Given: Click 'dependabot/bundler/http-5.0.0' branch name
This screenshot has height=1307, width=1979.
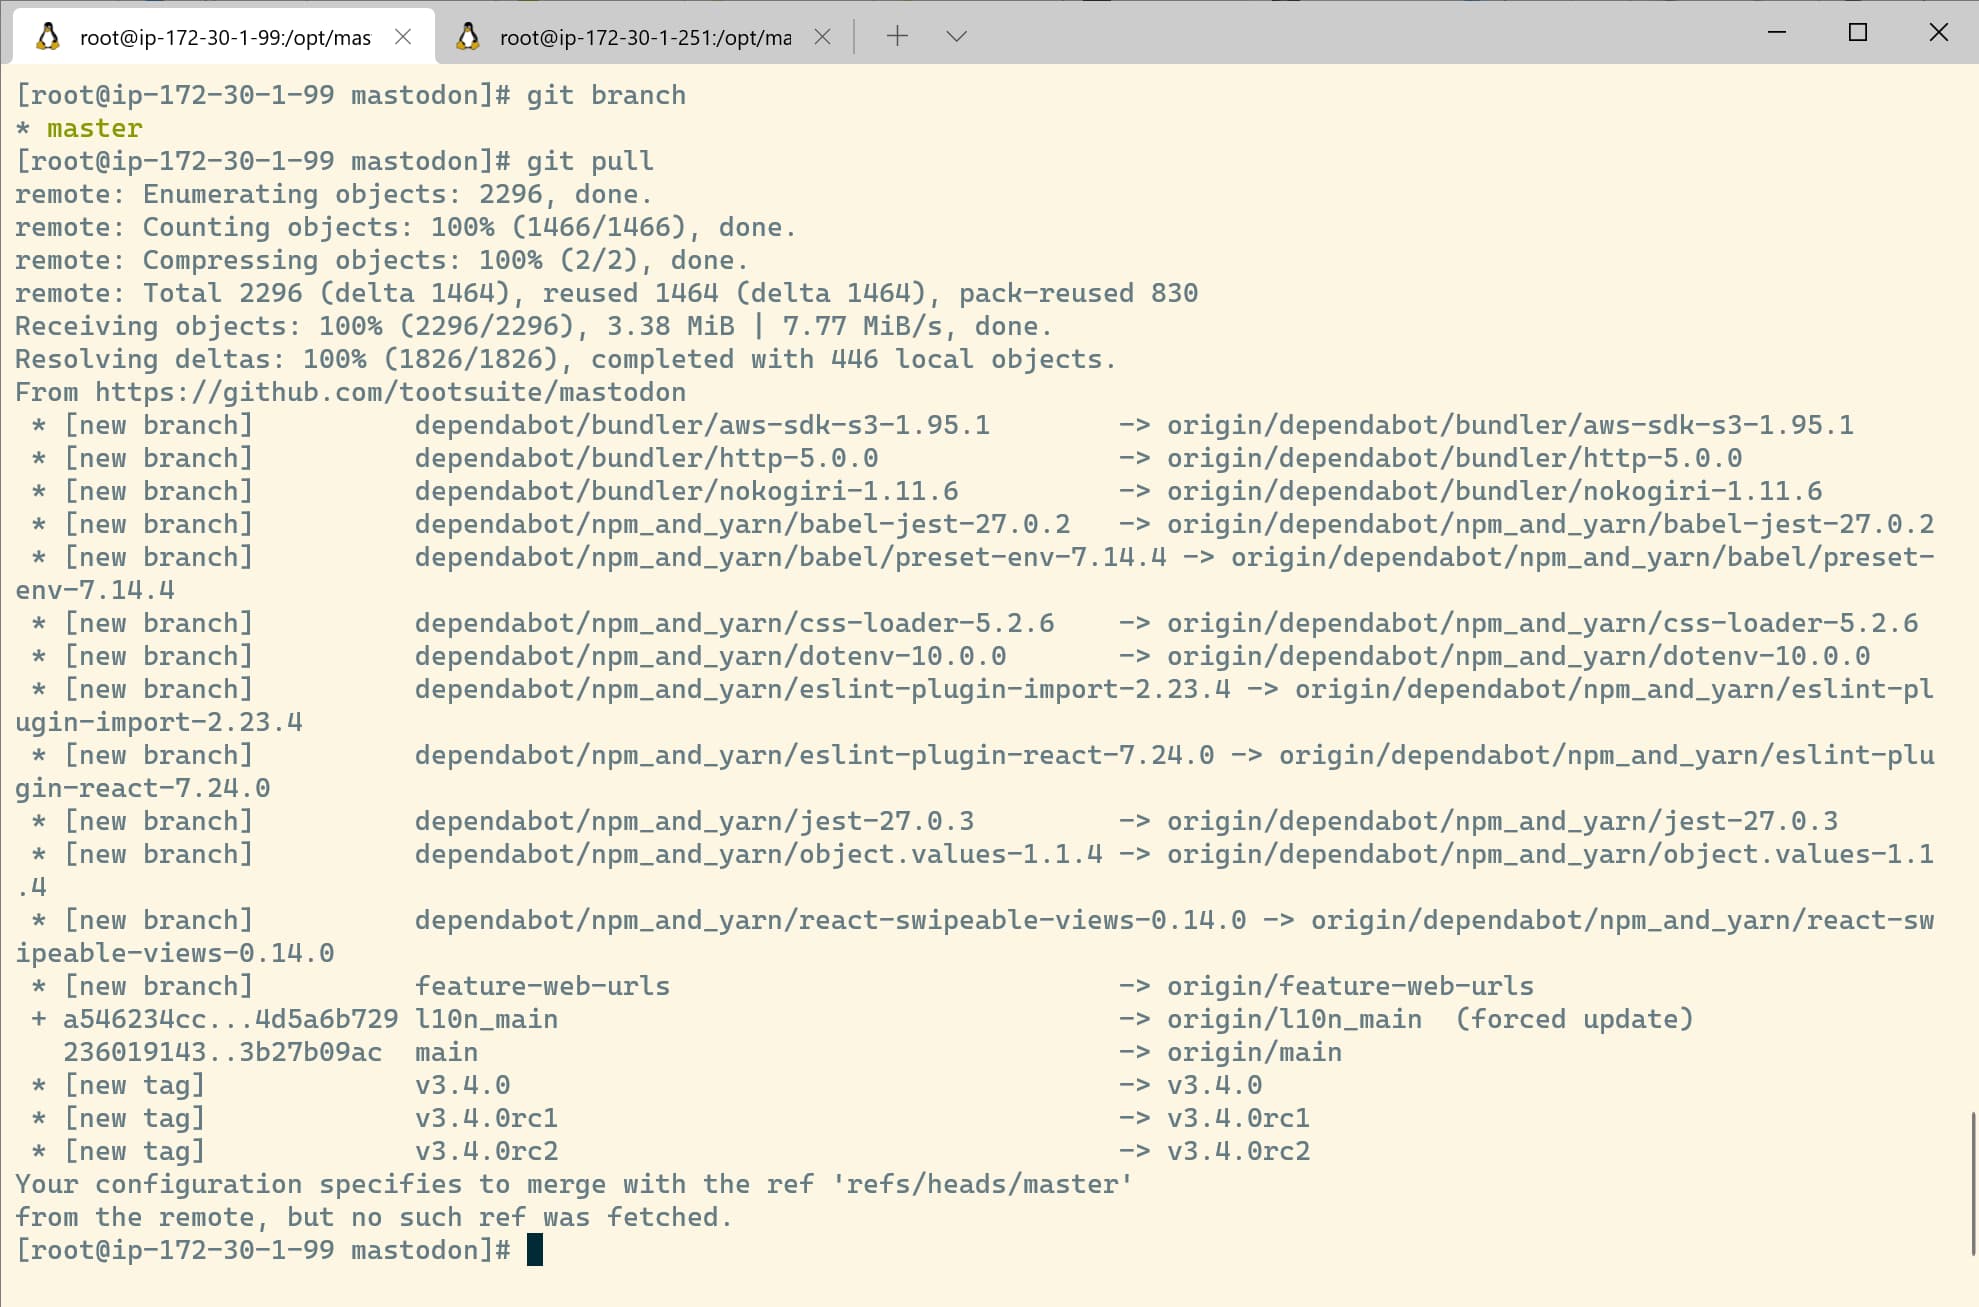Looking at the screenshot, I should click(646, 458).
